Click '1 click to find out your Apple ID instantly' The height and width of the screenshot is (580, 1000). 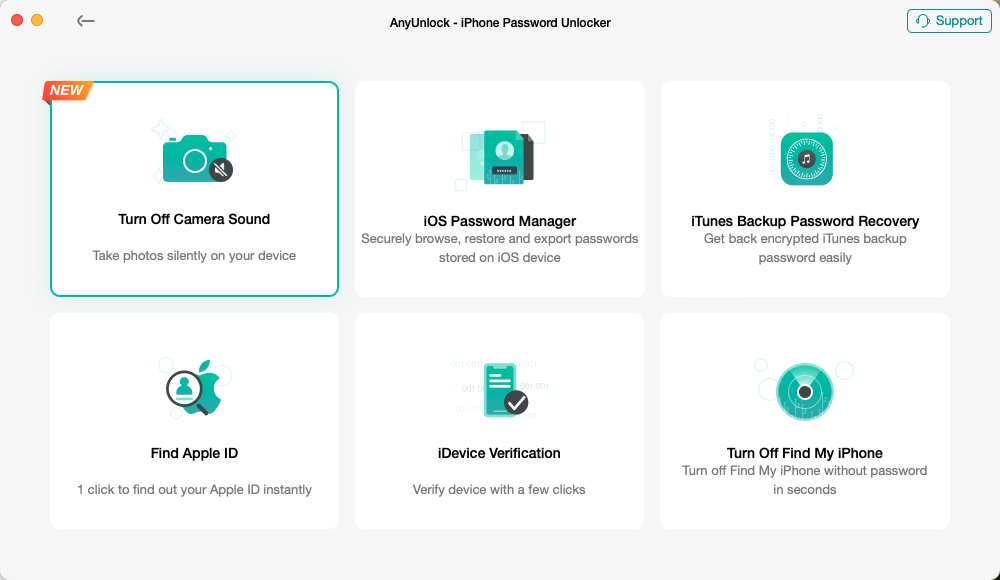195,489
